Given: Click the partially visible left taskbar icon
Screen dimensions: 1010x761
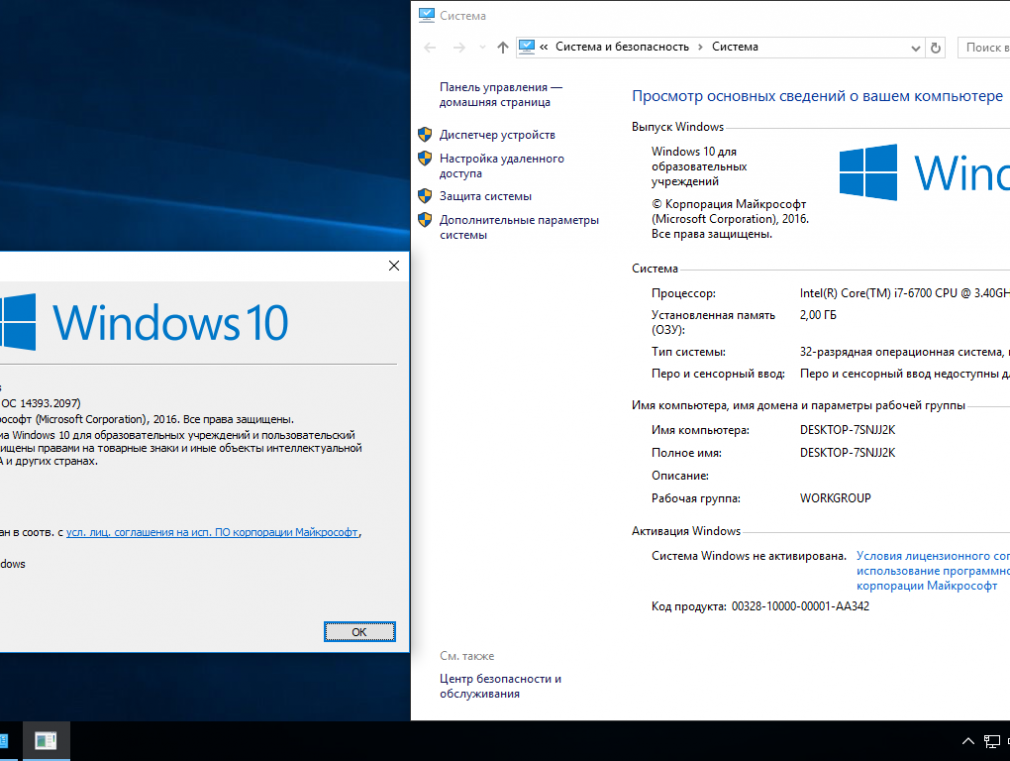Looking at the screenshot, I should tap(4, 741).
